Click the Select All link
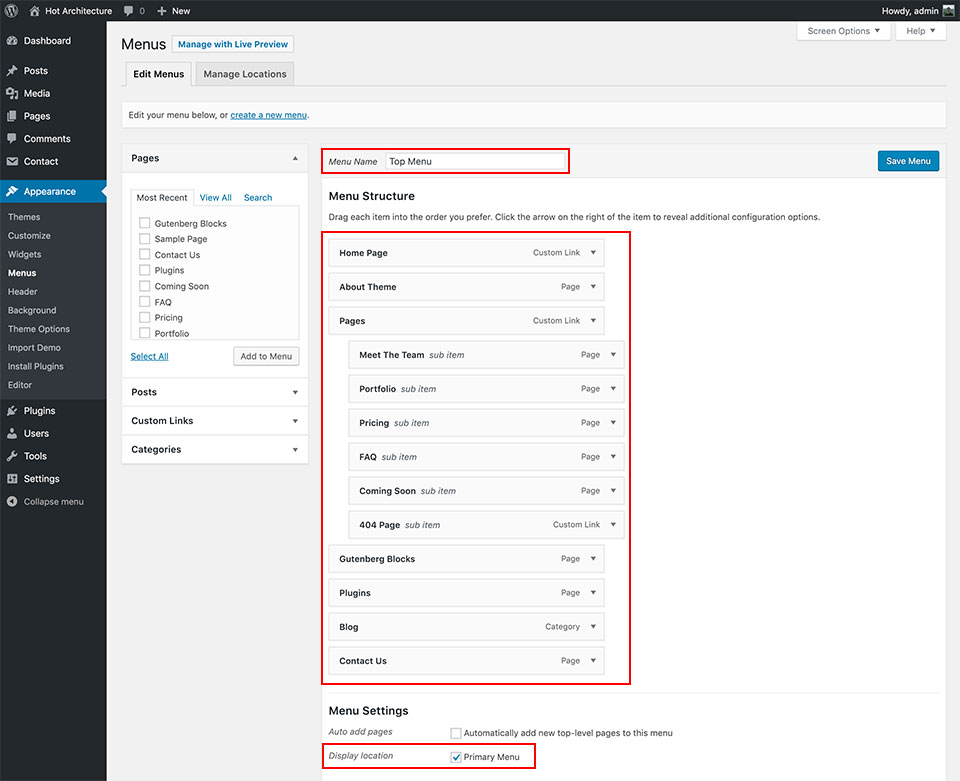The image size is (960, 781). (x=149, y=356)
